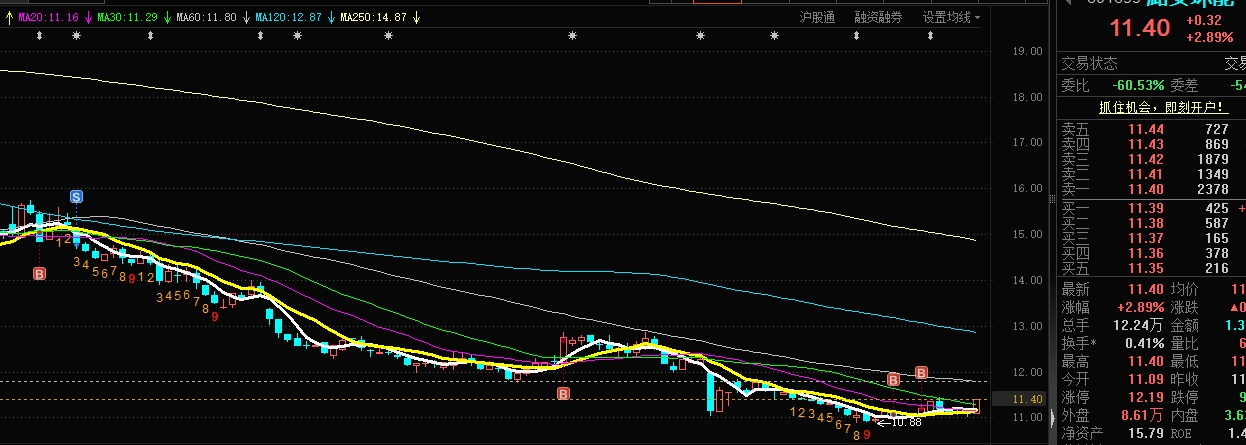This screenshot has width=1246, height=445.
Task: Select the 买二 bid row at 11.38
Action: pyautogui.click(x=1153, y=223)
